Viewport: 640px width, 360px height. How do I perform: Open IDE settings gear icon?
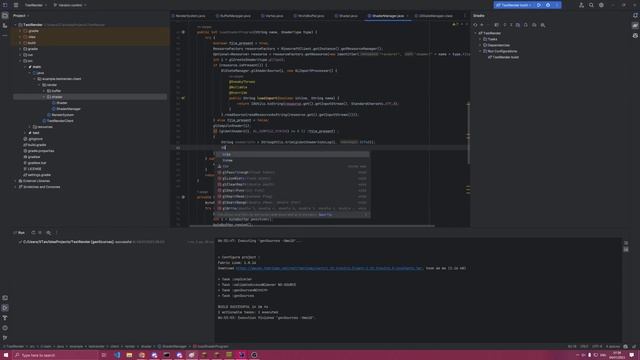[x=601, y=5]
